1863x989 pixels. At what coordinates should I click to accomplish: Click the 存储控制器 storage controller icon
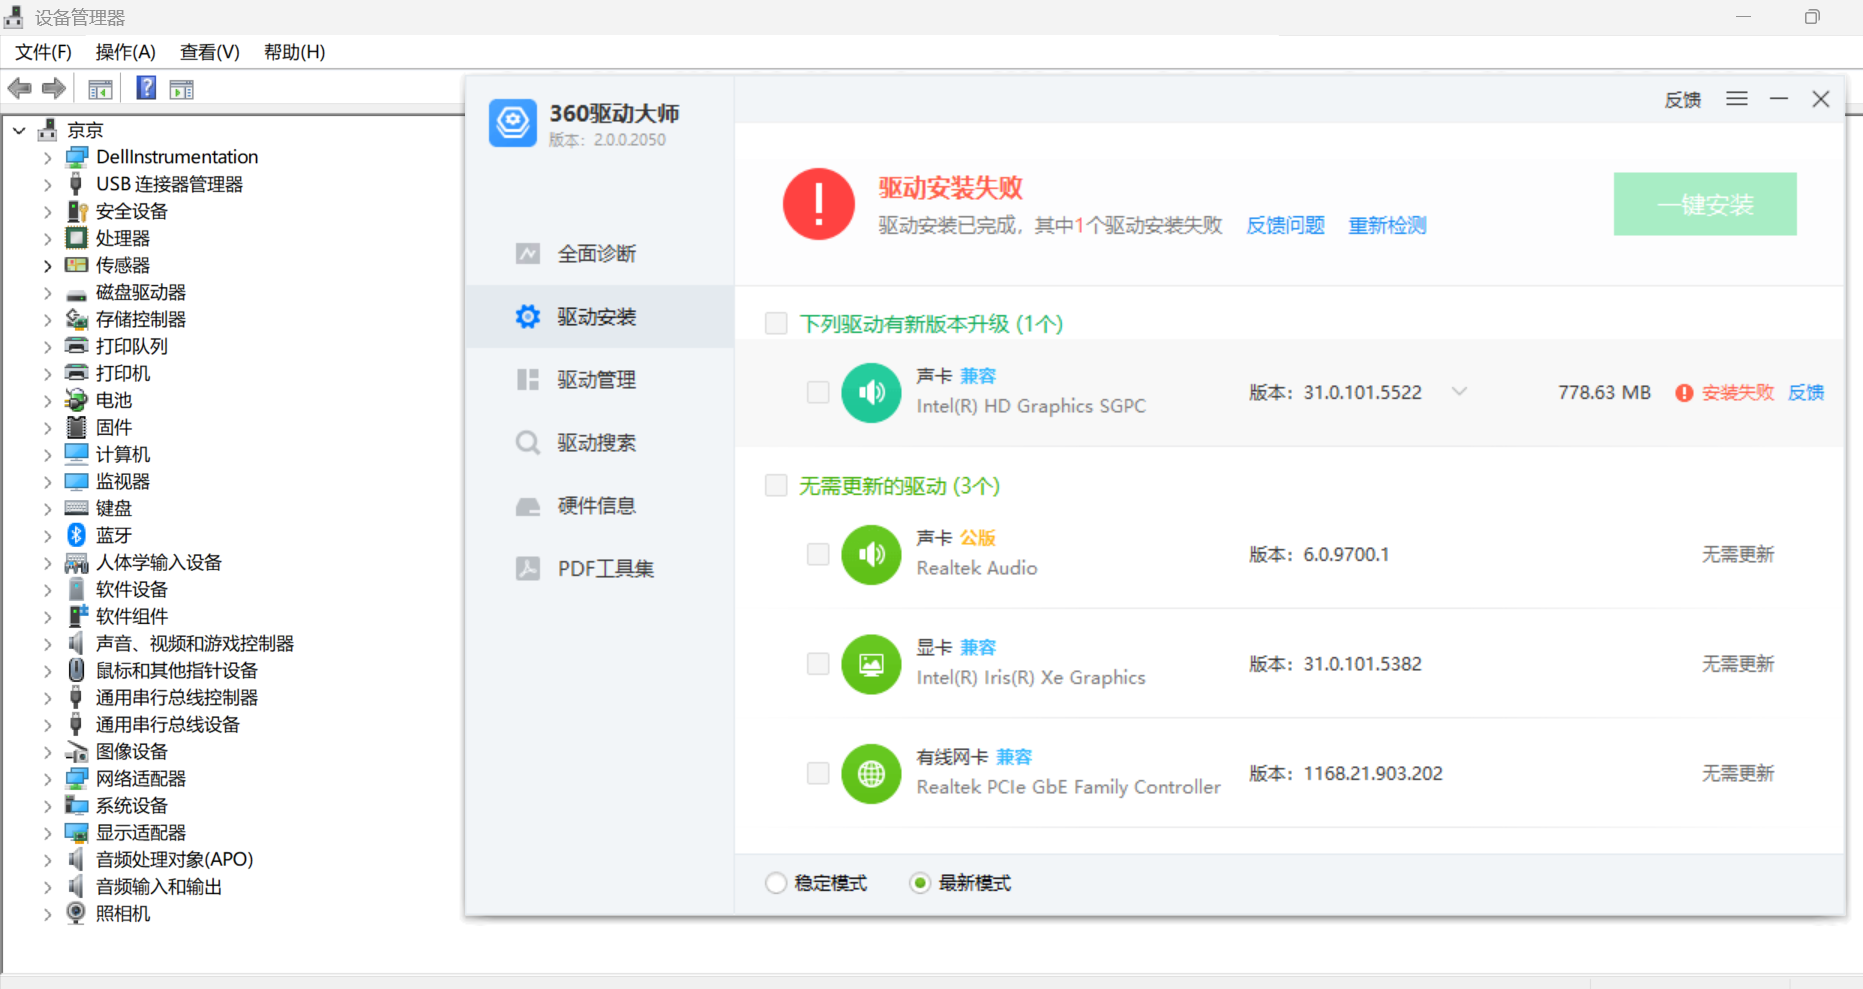coord(76,319)
